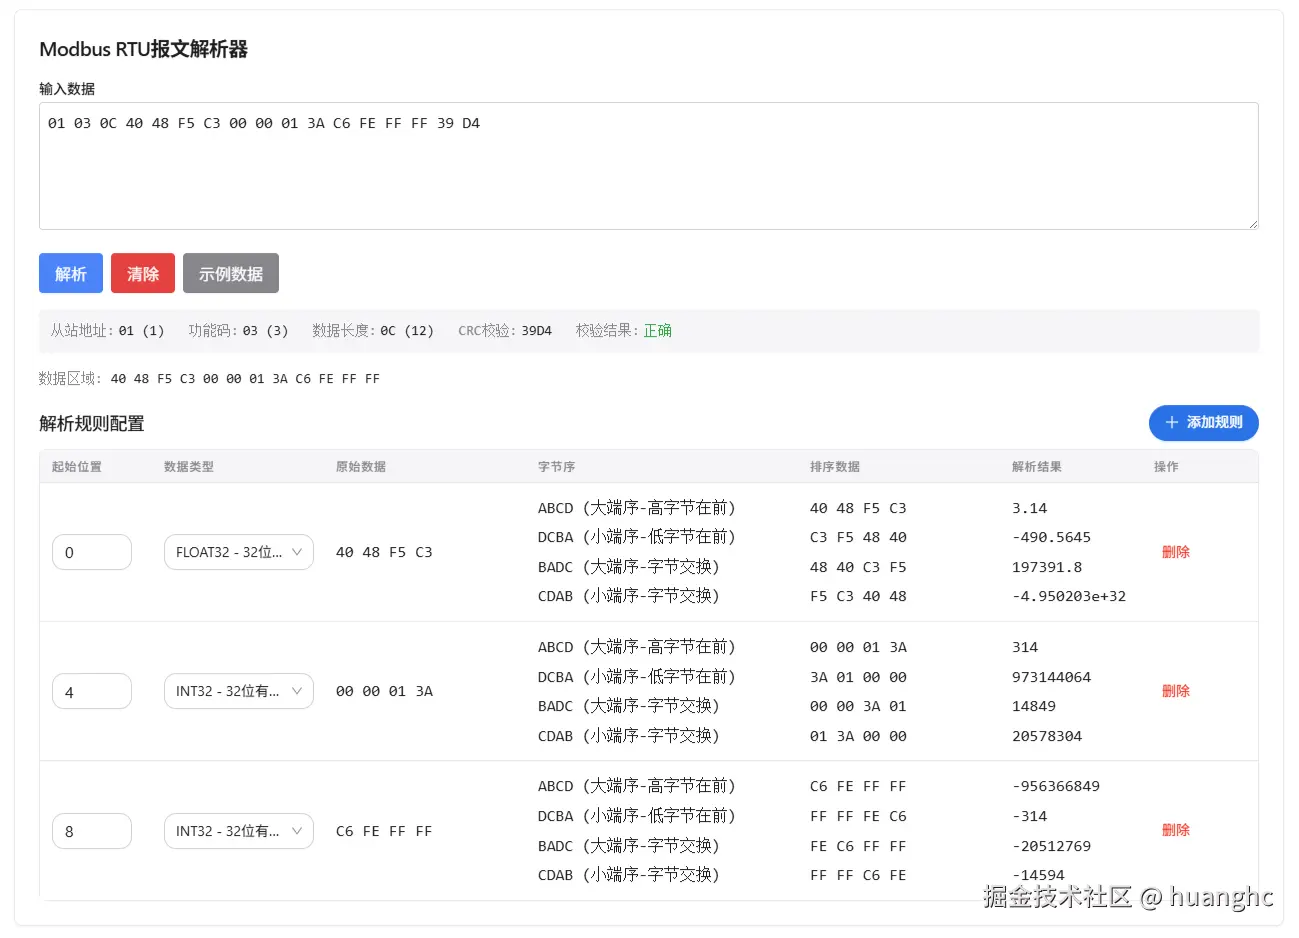Load sample data with 示例数据 button
This screenshot has width=1299, height=938.
click(231, 273)
